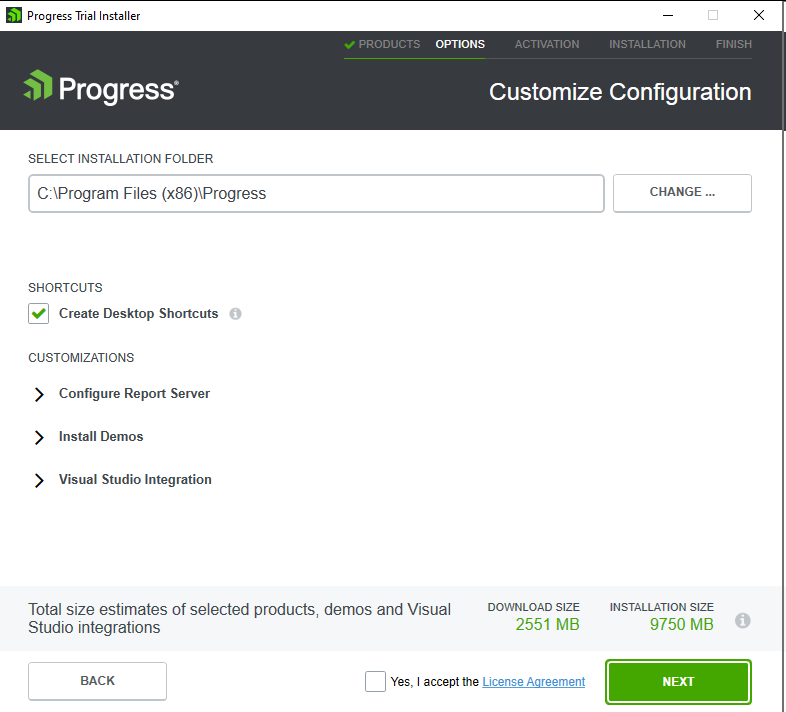Viewport: 786px width, 712px height.
Task: Uncheck Create Desktop Shortcuts checkbox
Action: 39,314
